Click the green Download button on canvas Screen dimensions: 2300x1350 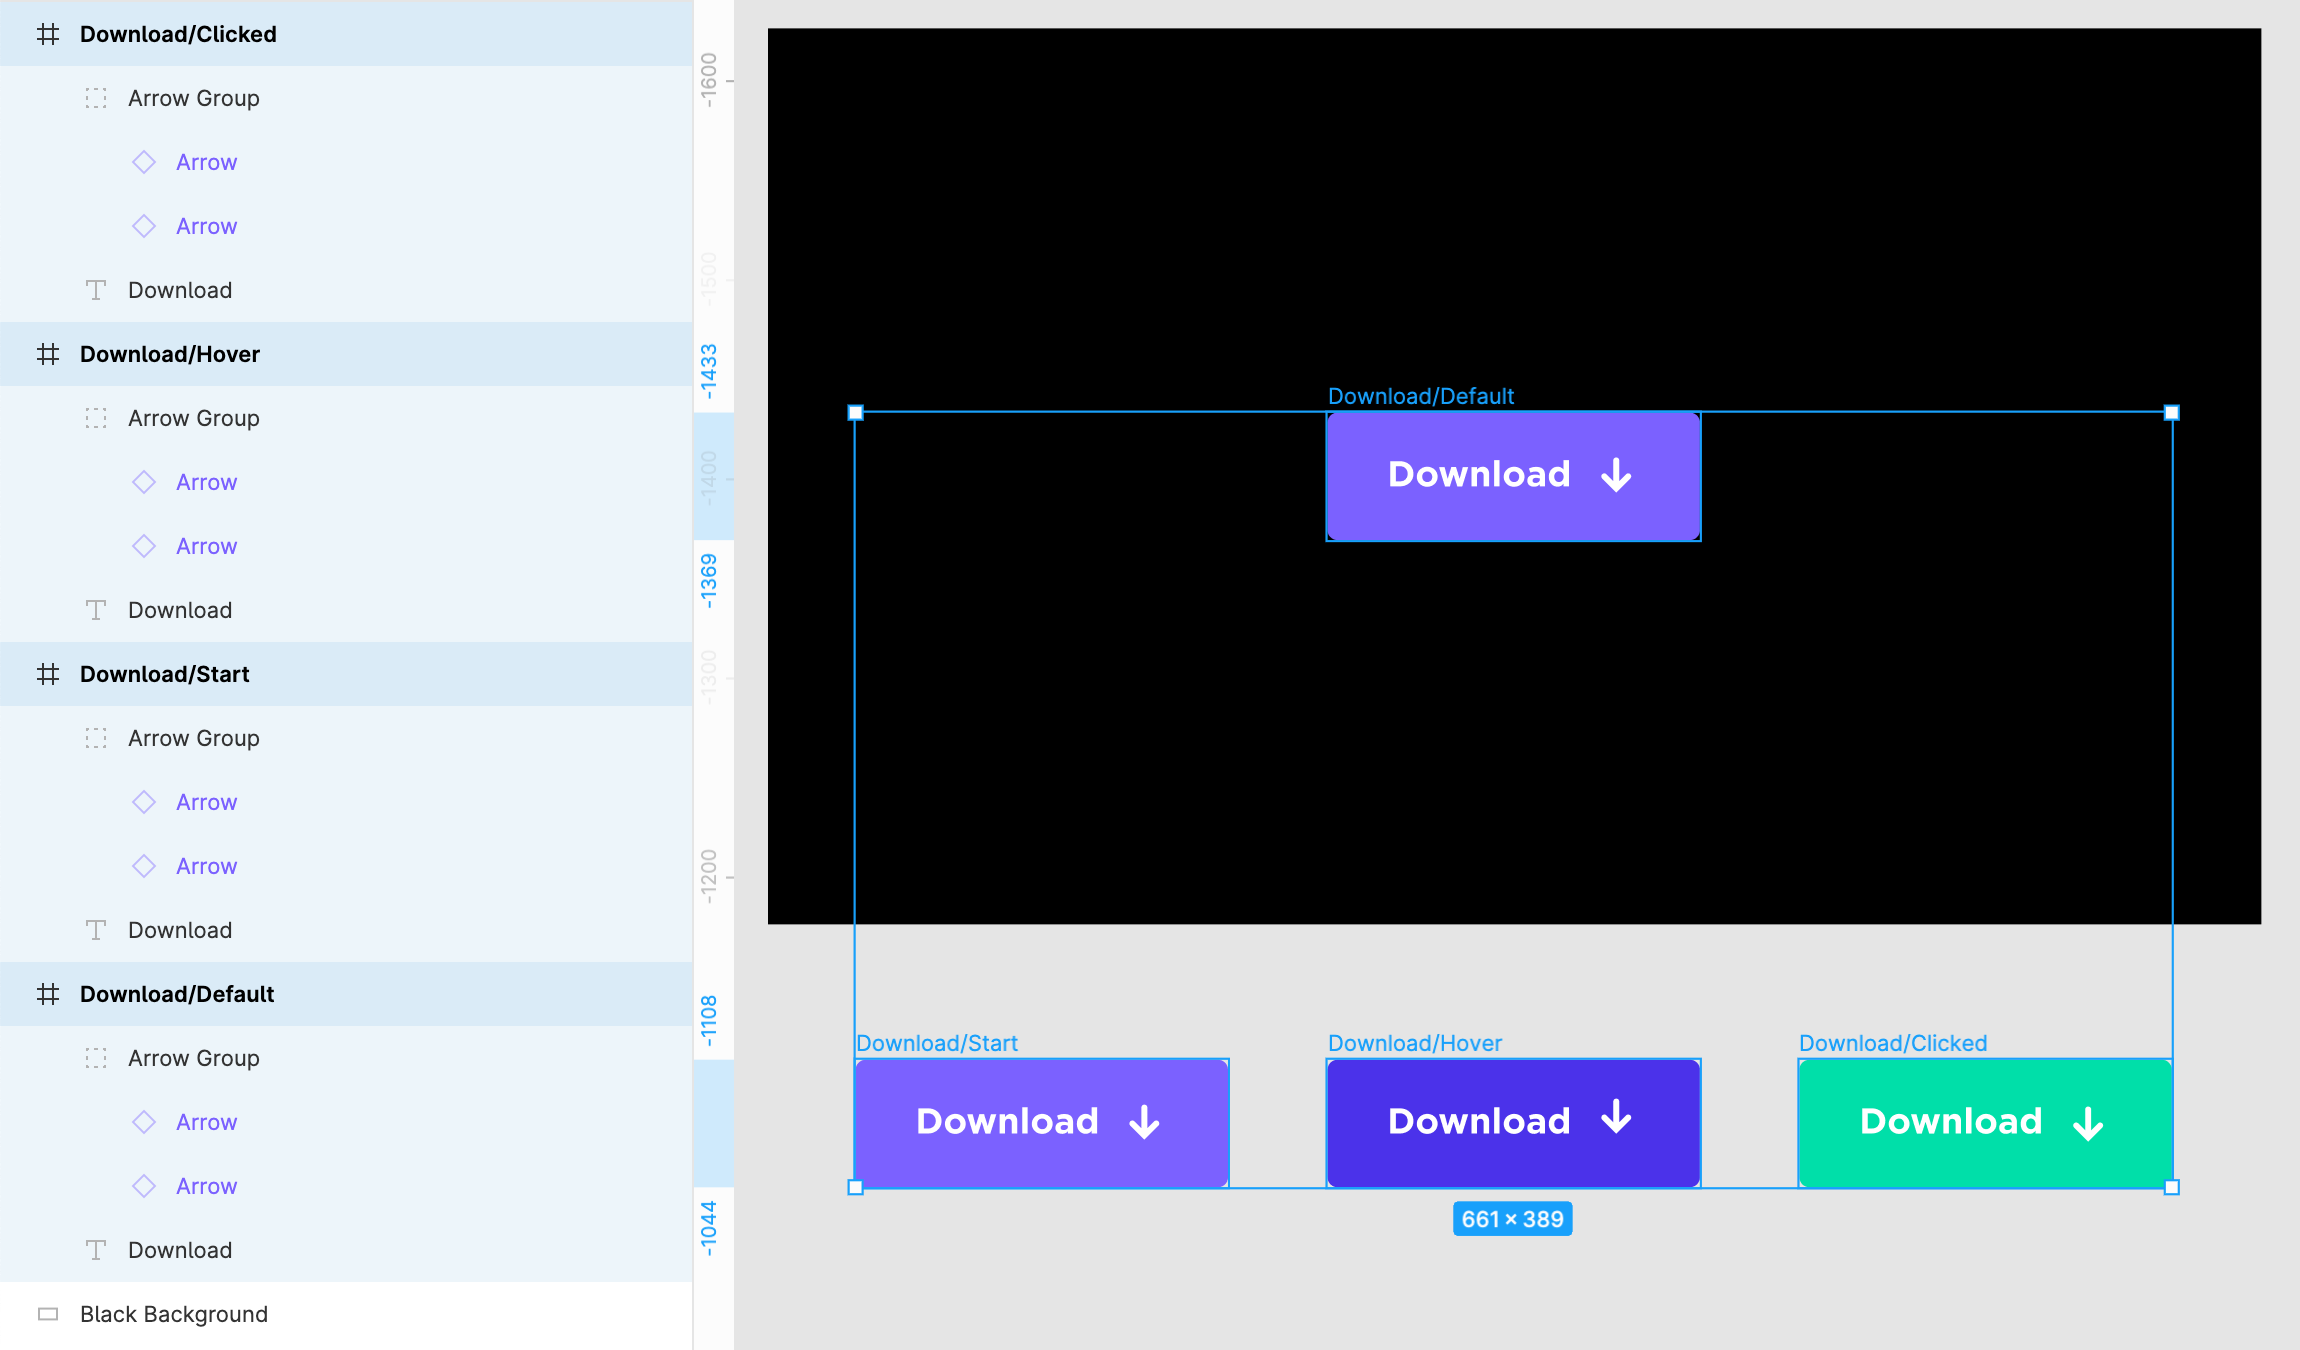1984,1122
